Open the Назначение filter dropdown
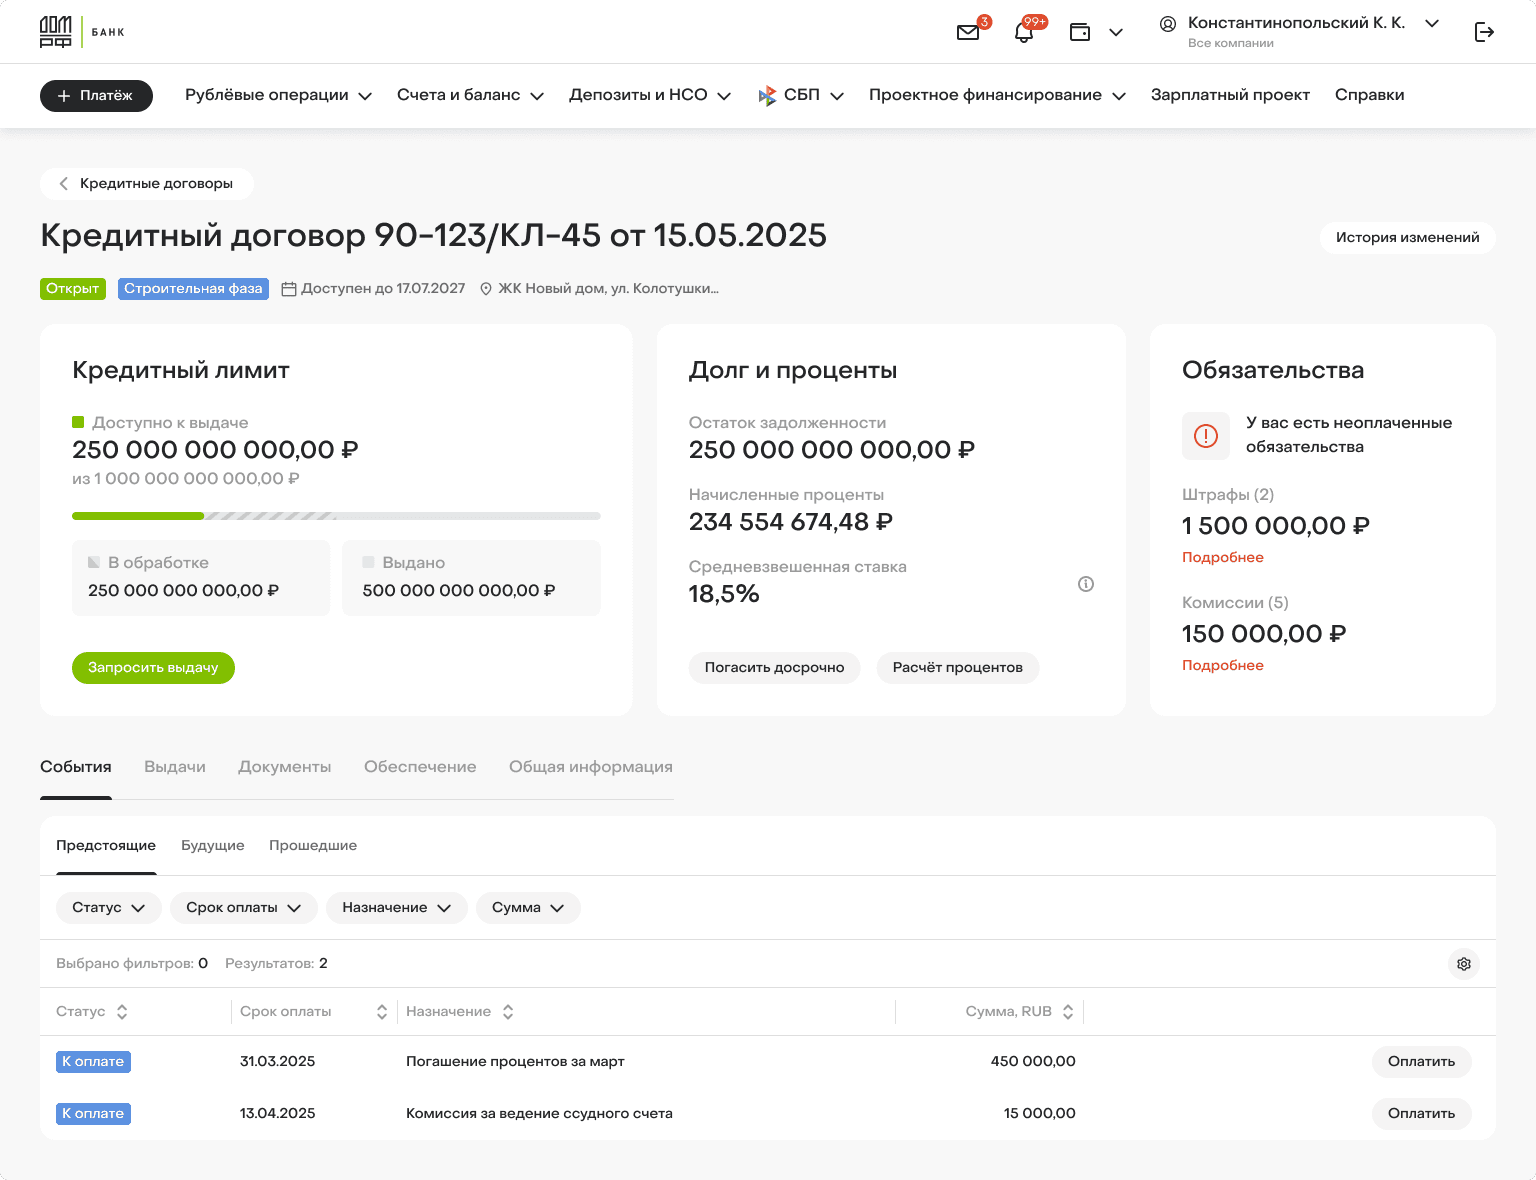 (x=397, y=908)
